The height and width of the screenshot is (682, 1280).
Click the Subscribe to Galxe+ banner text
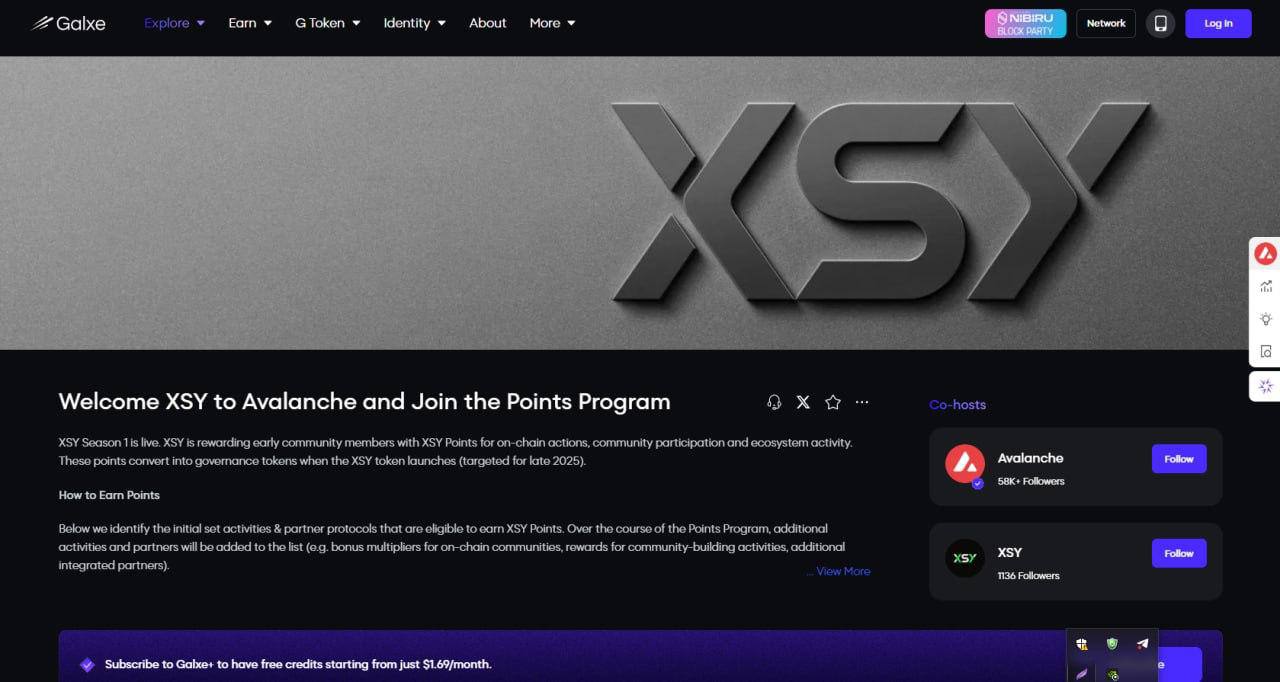[298, 664]
